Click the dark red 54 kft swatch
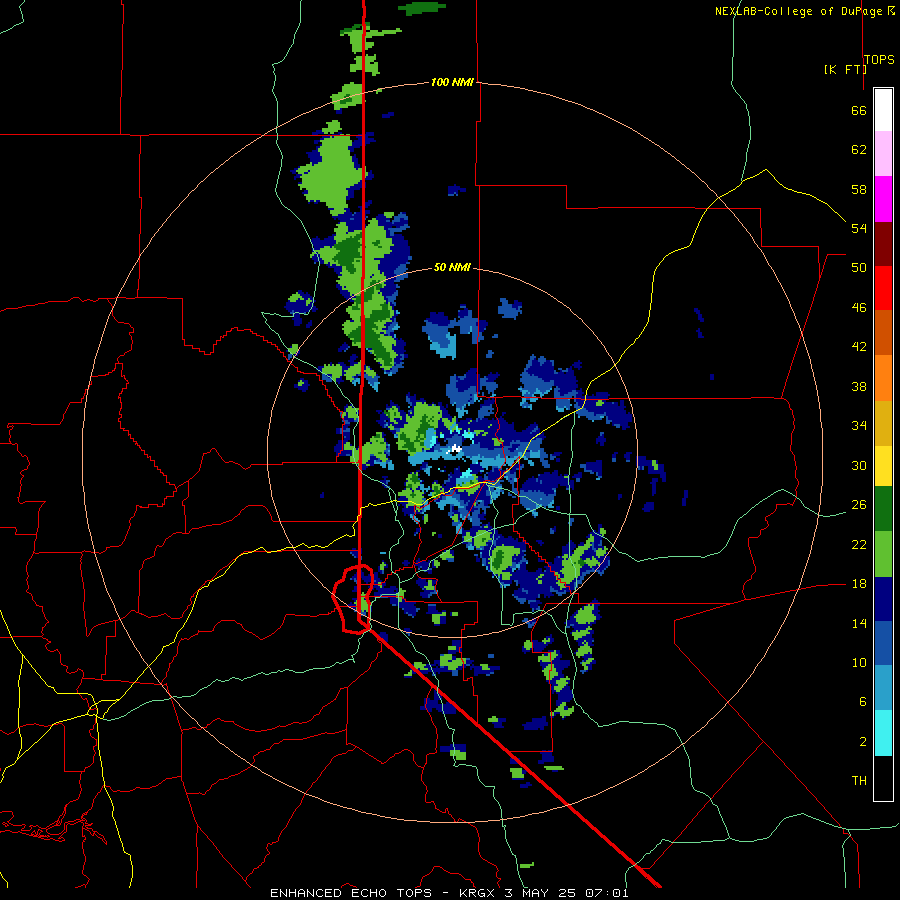This screenshot has width=900, height=900. (883, 243)
